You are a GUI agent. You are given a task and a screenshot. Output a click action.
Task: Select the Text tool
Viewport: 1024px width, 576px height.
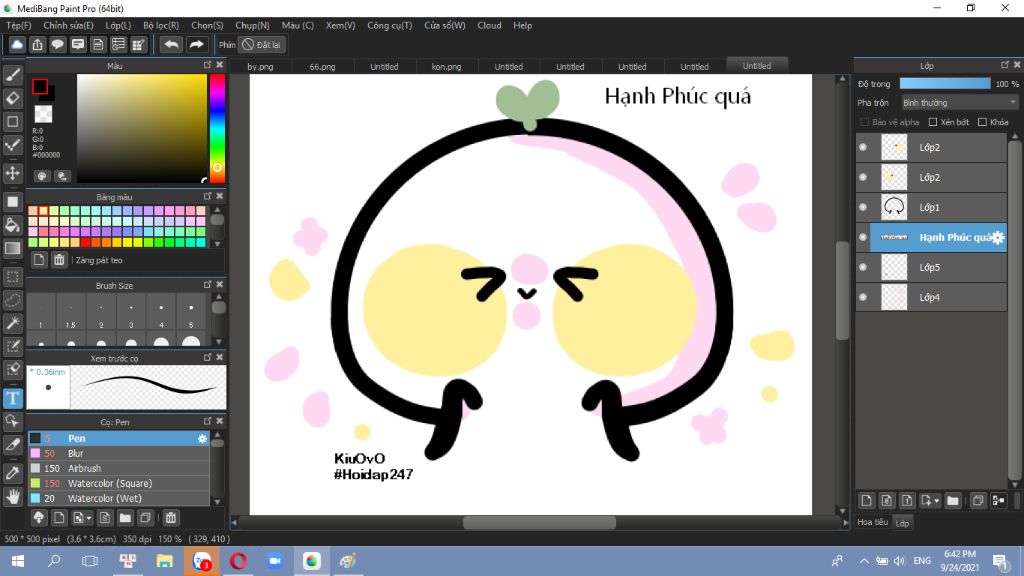click(12, 398)
